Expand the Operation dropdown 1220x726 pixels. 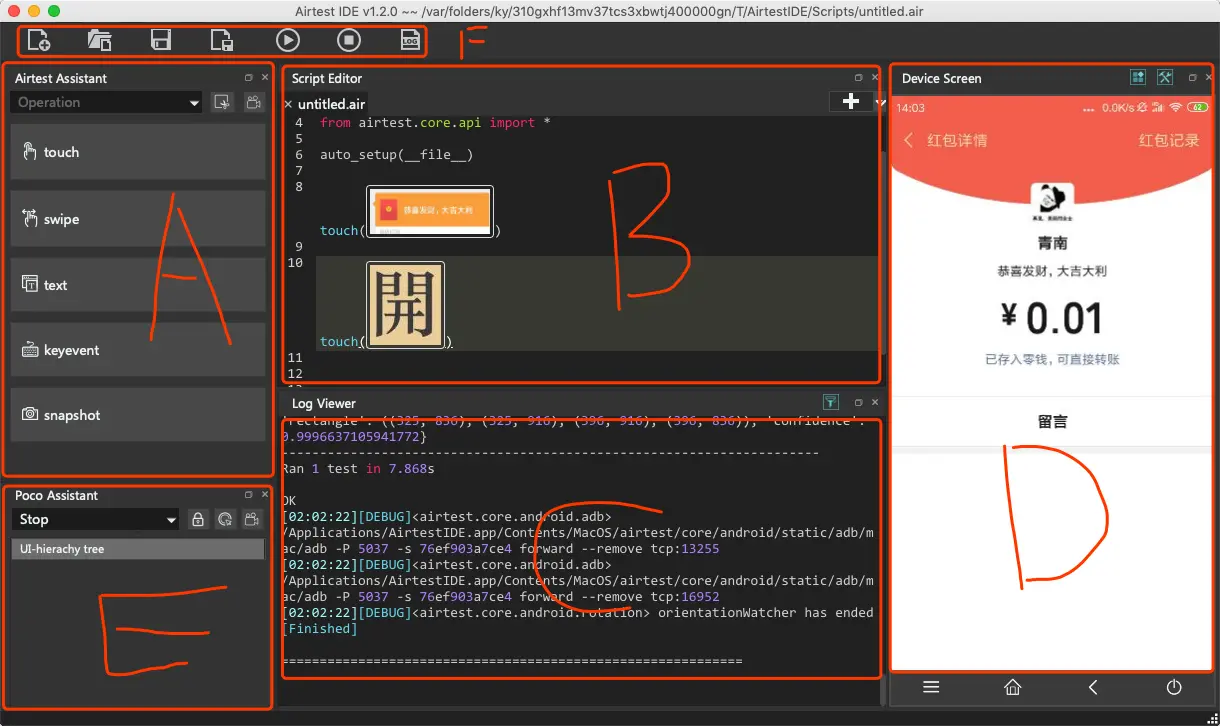tap(106, 102)
